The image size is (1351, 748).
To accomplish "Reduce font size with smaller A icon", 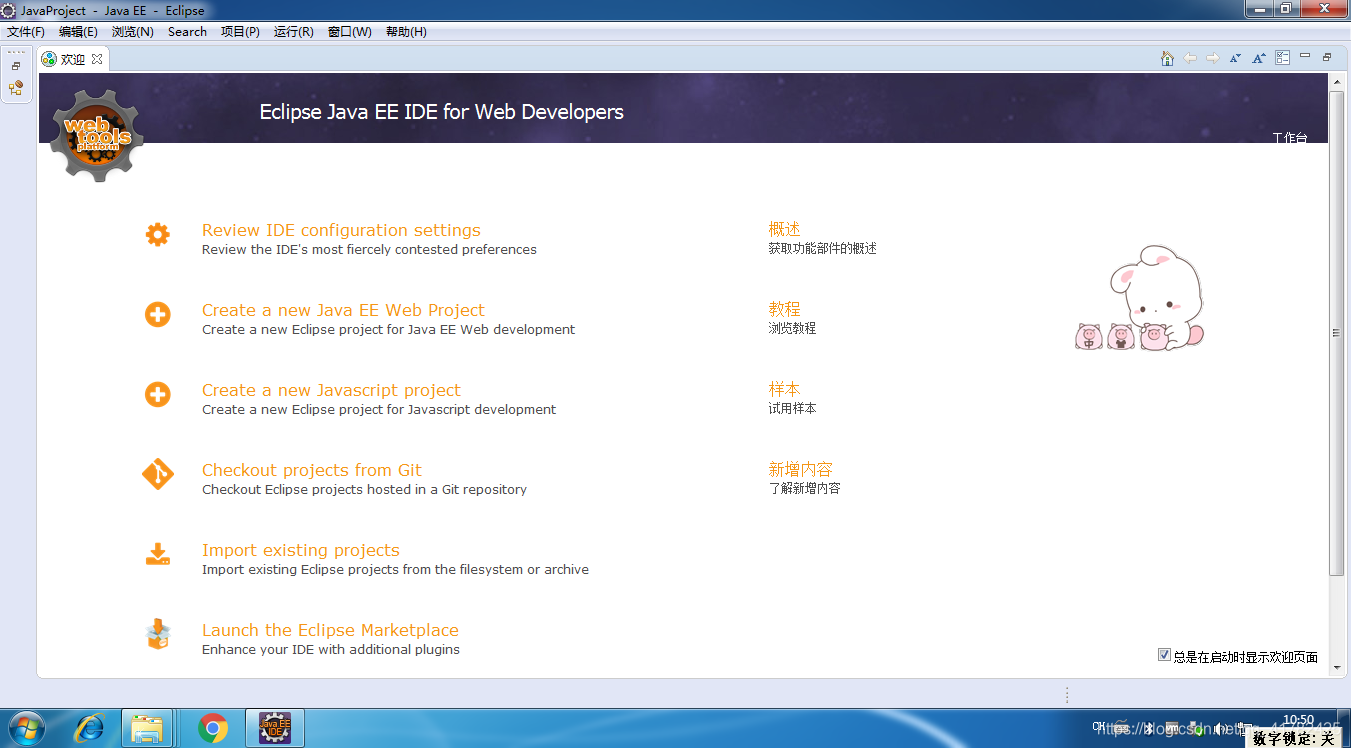I will tap(1236, 58).
